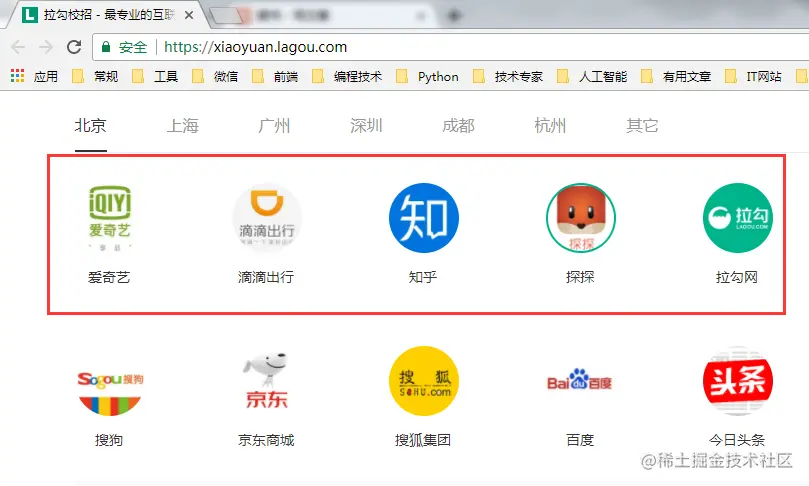809x486 pixels.
Task: Click the JD dog logo icon
Action: point(266,381)
